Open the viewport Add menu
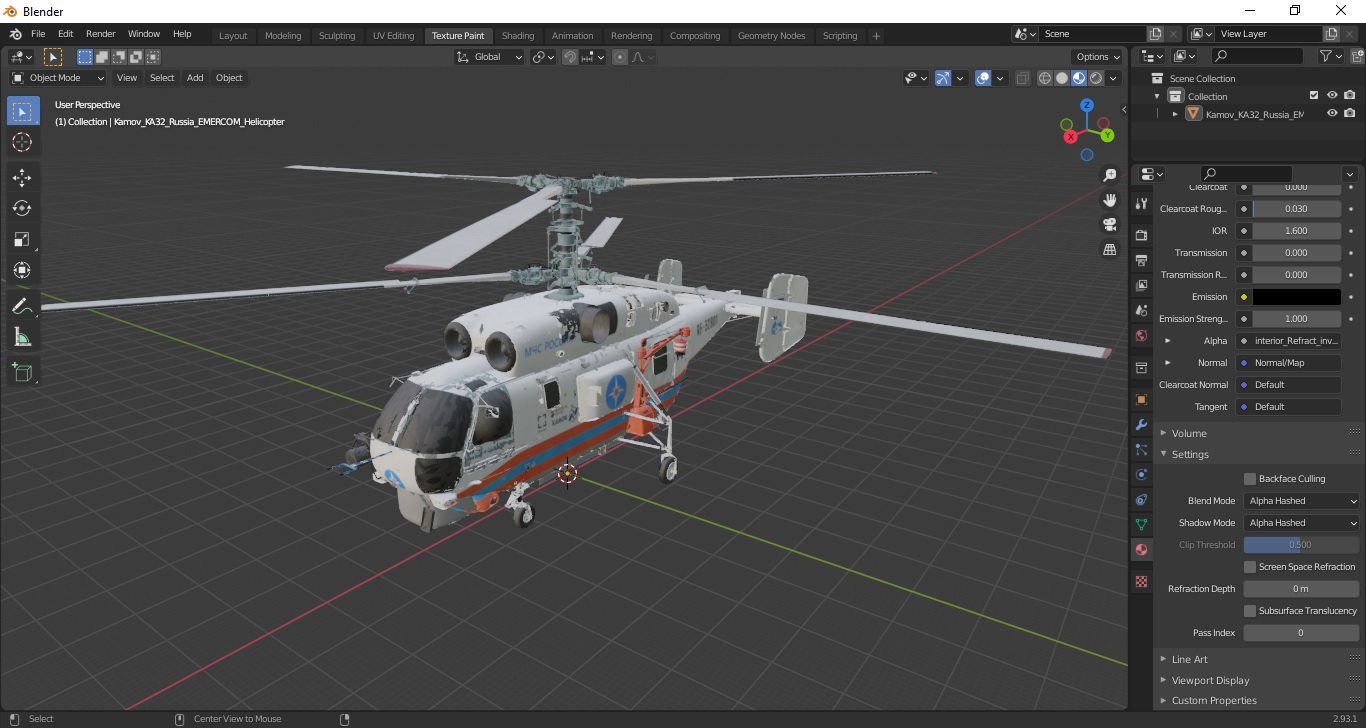This screenshot has height=728, width=1366. [195, 78]
